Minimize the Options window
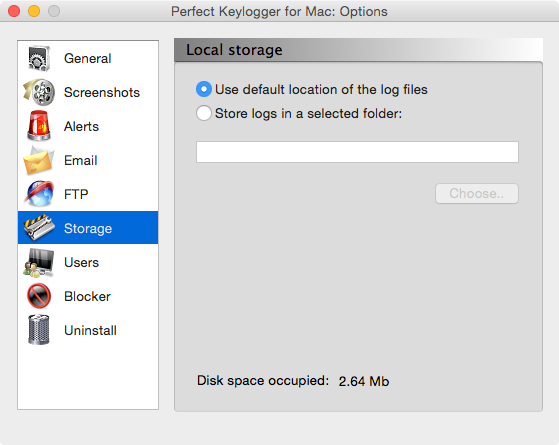Screen dimensions: 559x445 pos(34,11)
